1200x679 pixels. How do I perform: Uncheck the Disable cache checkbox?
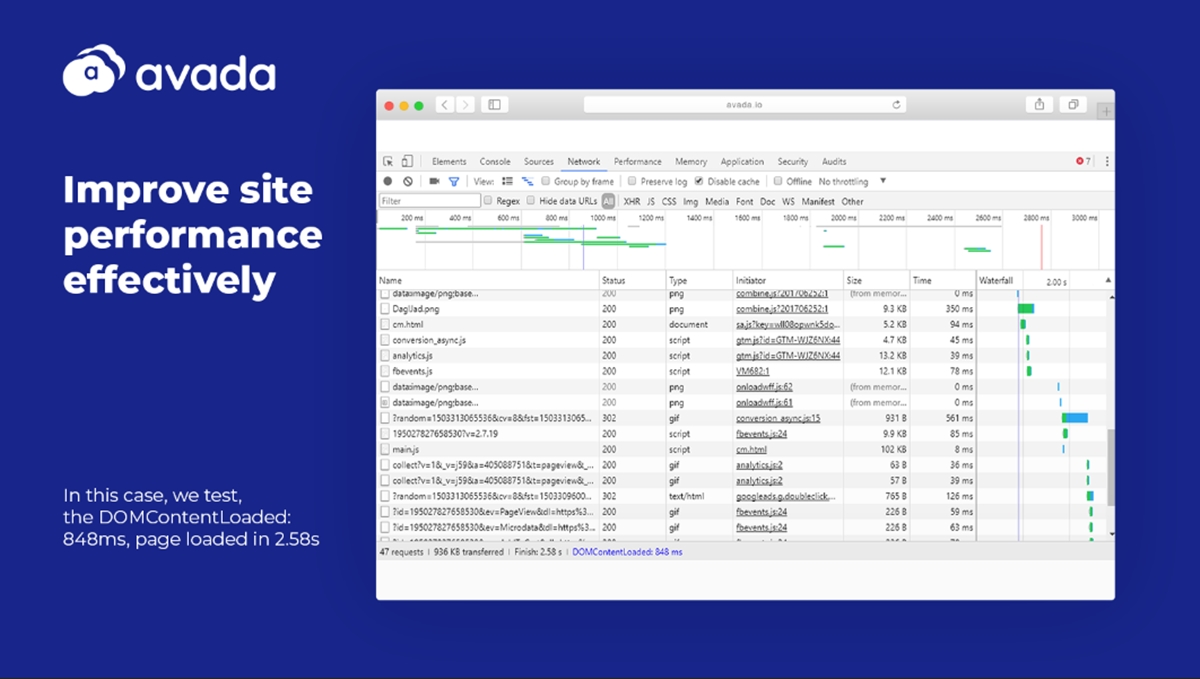click(699, 181)
